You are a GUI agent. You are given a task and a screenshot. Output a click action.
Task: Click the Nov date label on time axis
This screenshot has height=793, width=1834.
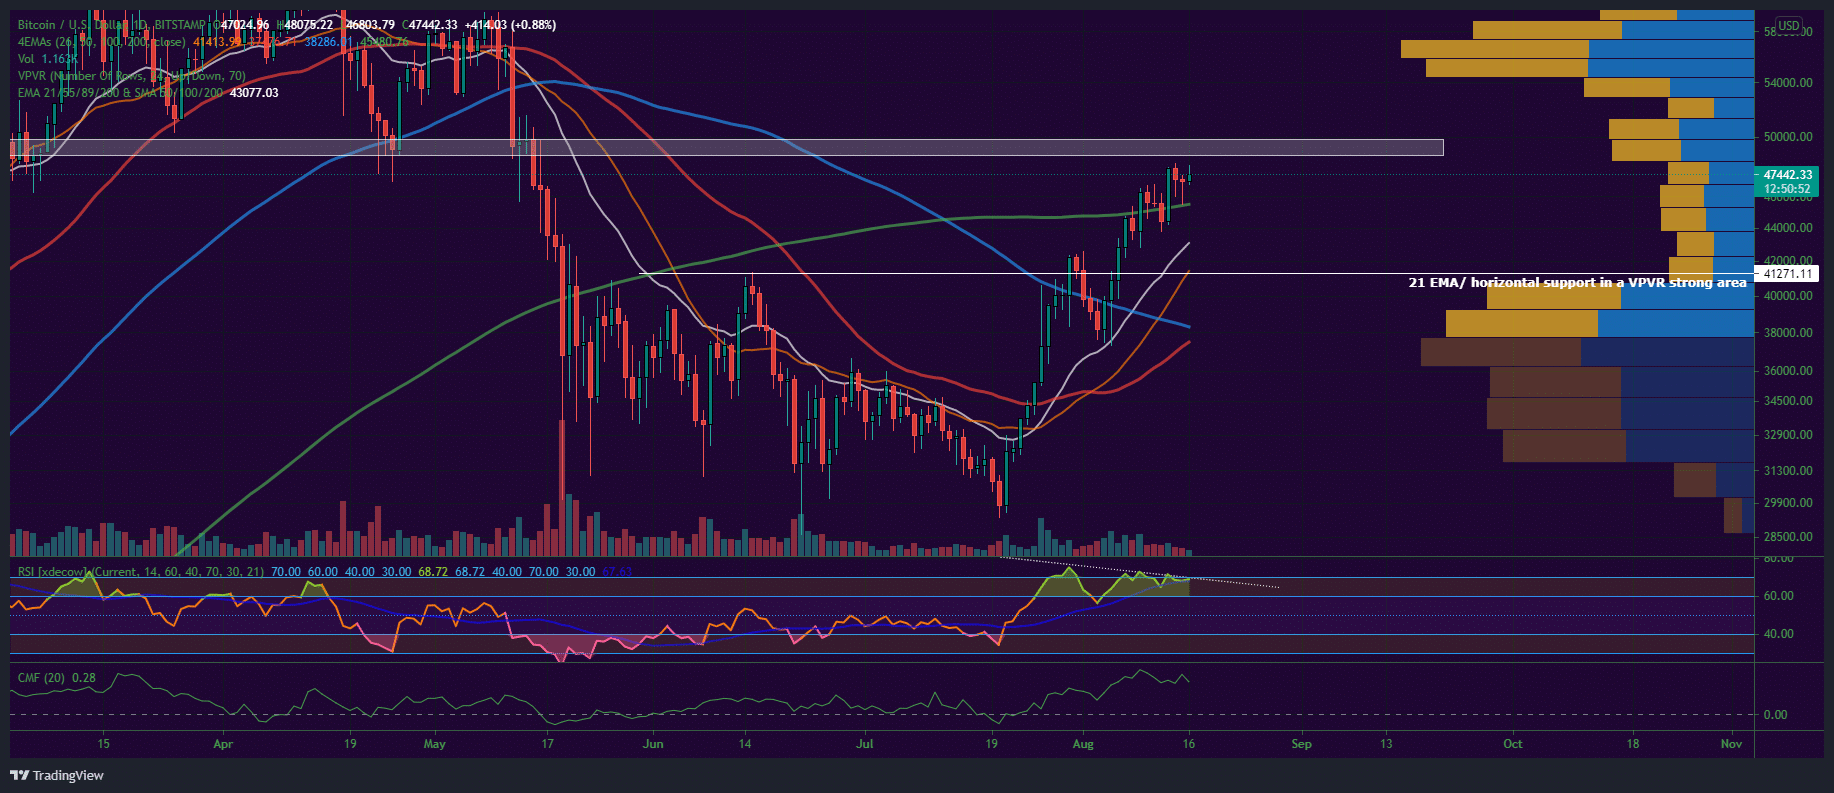click(1732, 744)
